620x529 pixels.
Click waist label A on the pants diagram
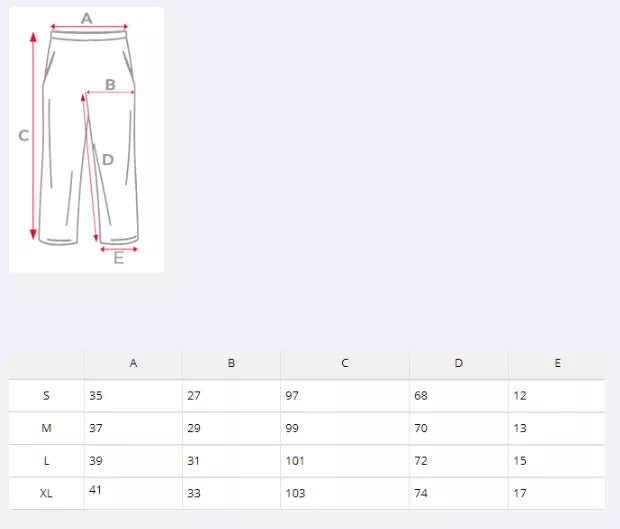click(86, 18)
